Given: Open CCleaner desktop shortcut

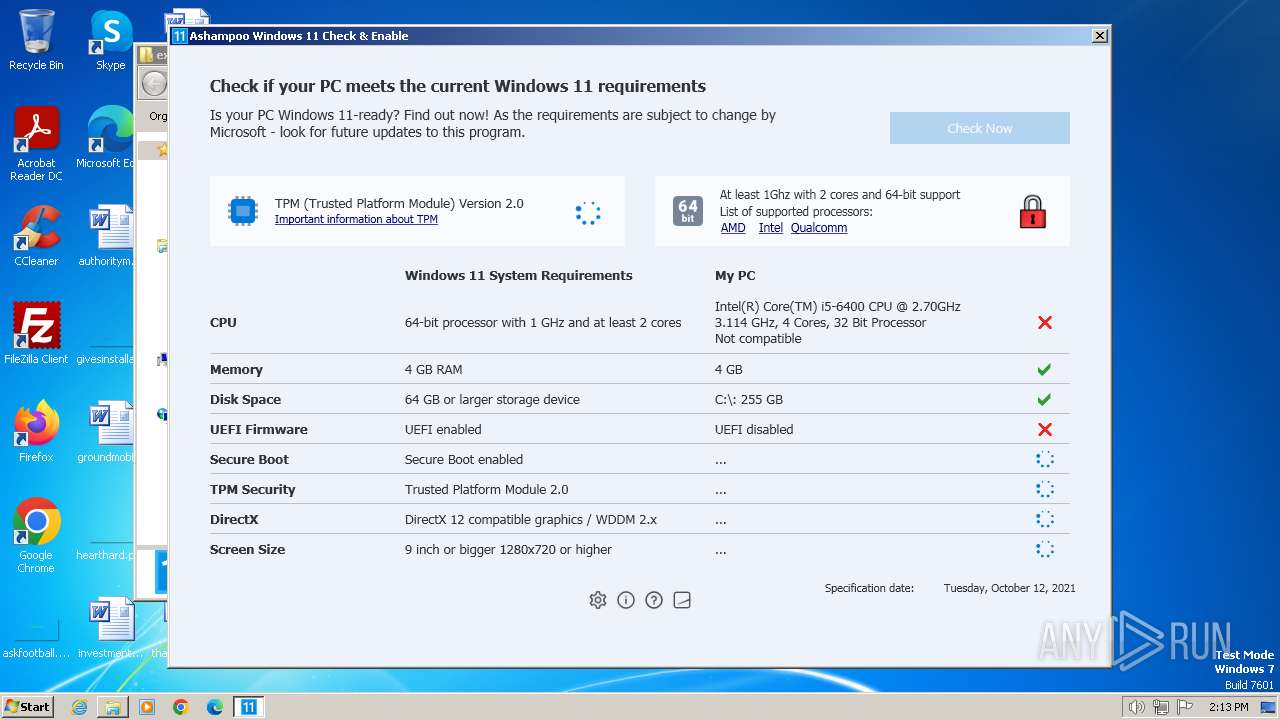Looking at the screenshot, I should click(x=36, y=236).
